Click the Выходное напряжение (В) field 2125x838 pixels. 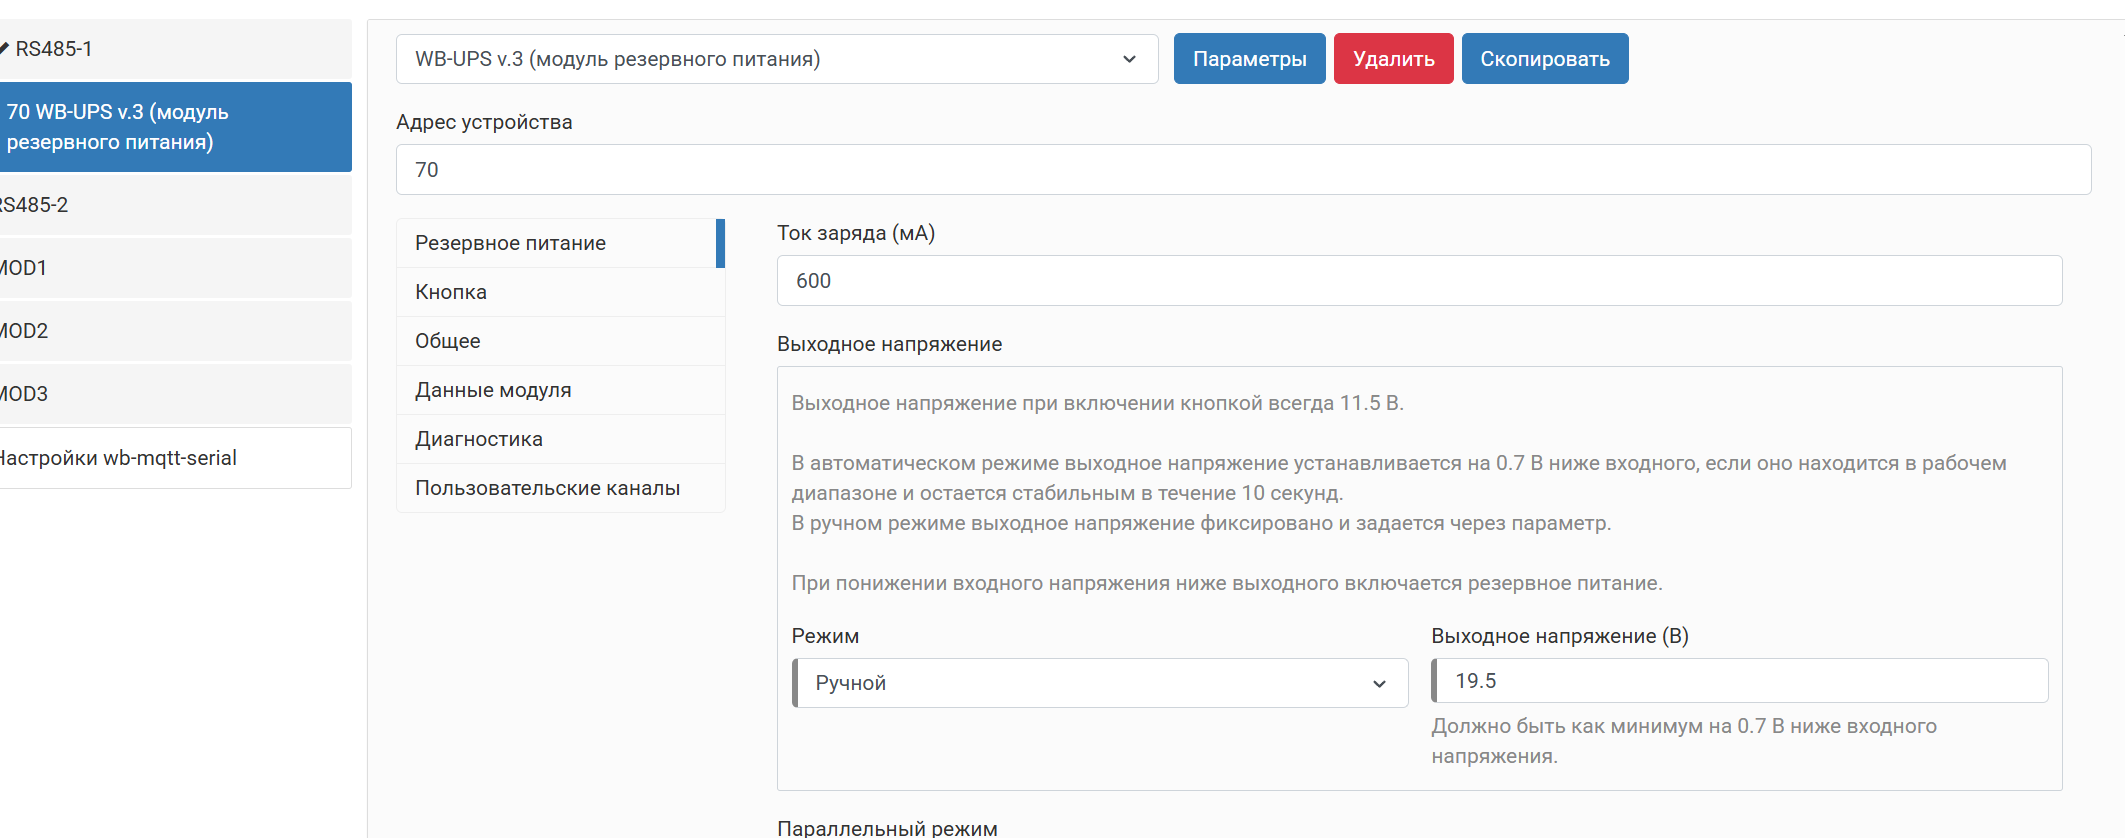1739,681
